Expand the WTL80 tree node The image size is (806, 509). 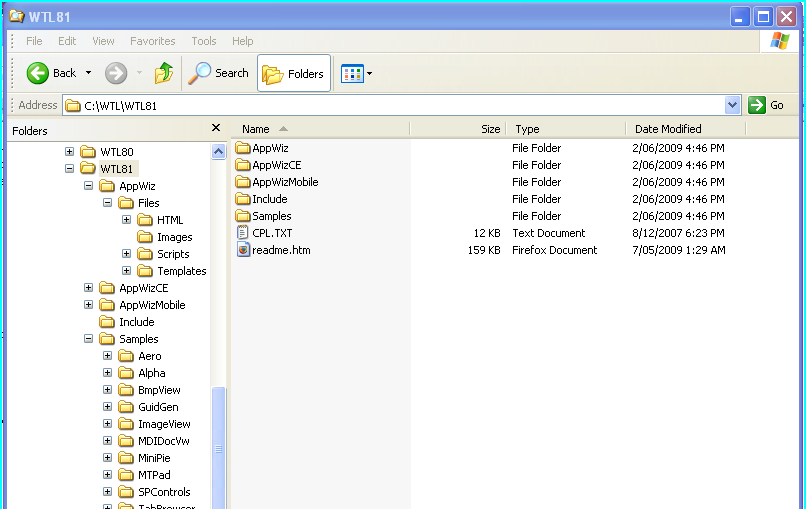[69, 151]
